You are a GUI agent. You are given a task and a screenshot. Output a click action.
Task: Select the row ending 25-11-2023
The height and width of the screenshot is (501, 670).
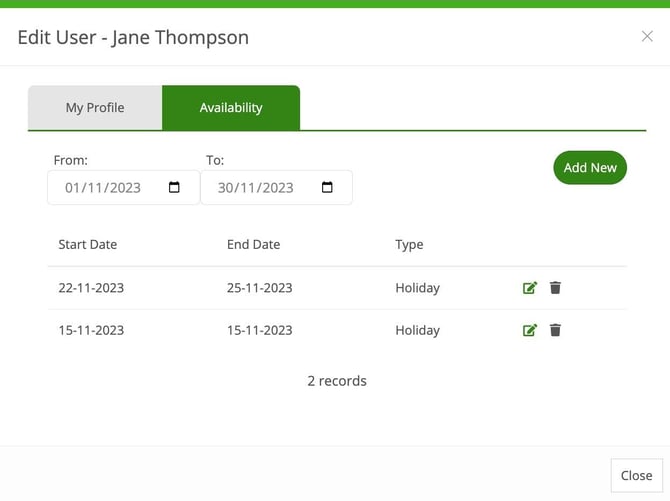tap(259, 288)
